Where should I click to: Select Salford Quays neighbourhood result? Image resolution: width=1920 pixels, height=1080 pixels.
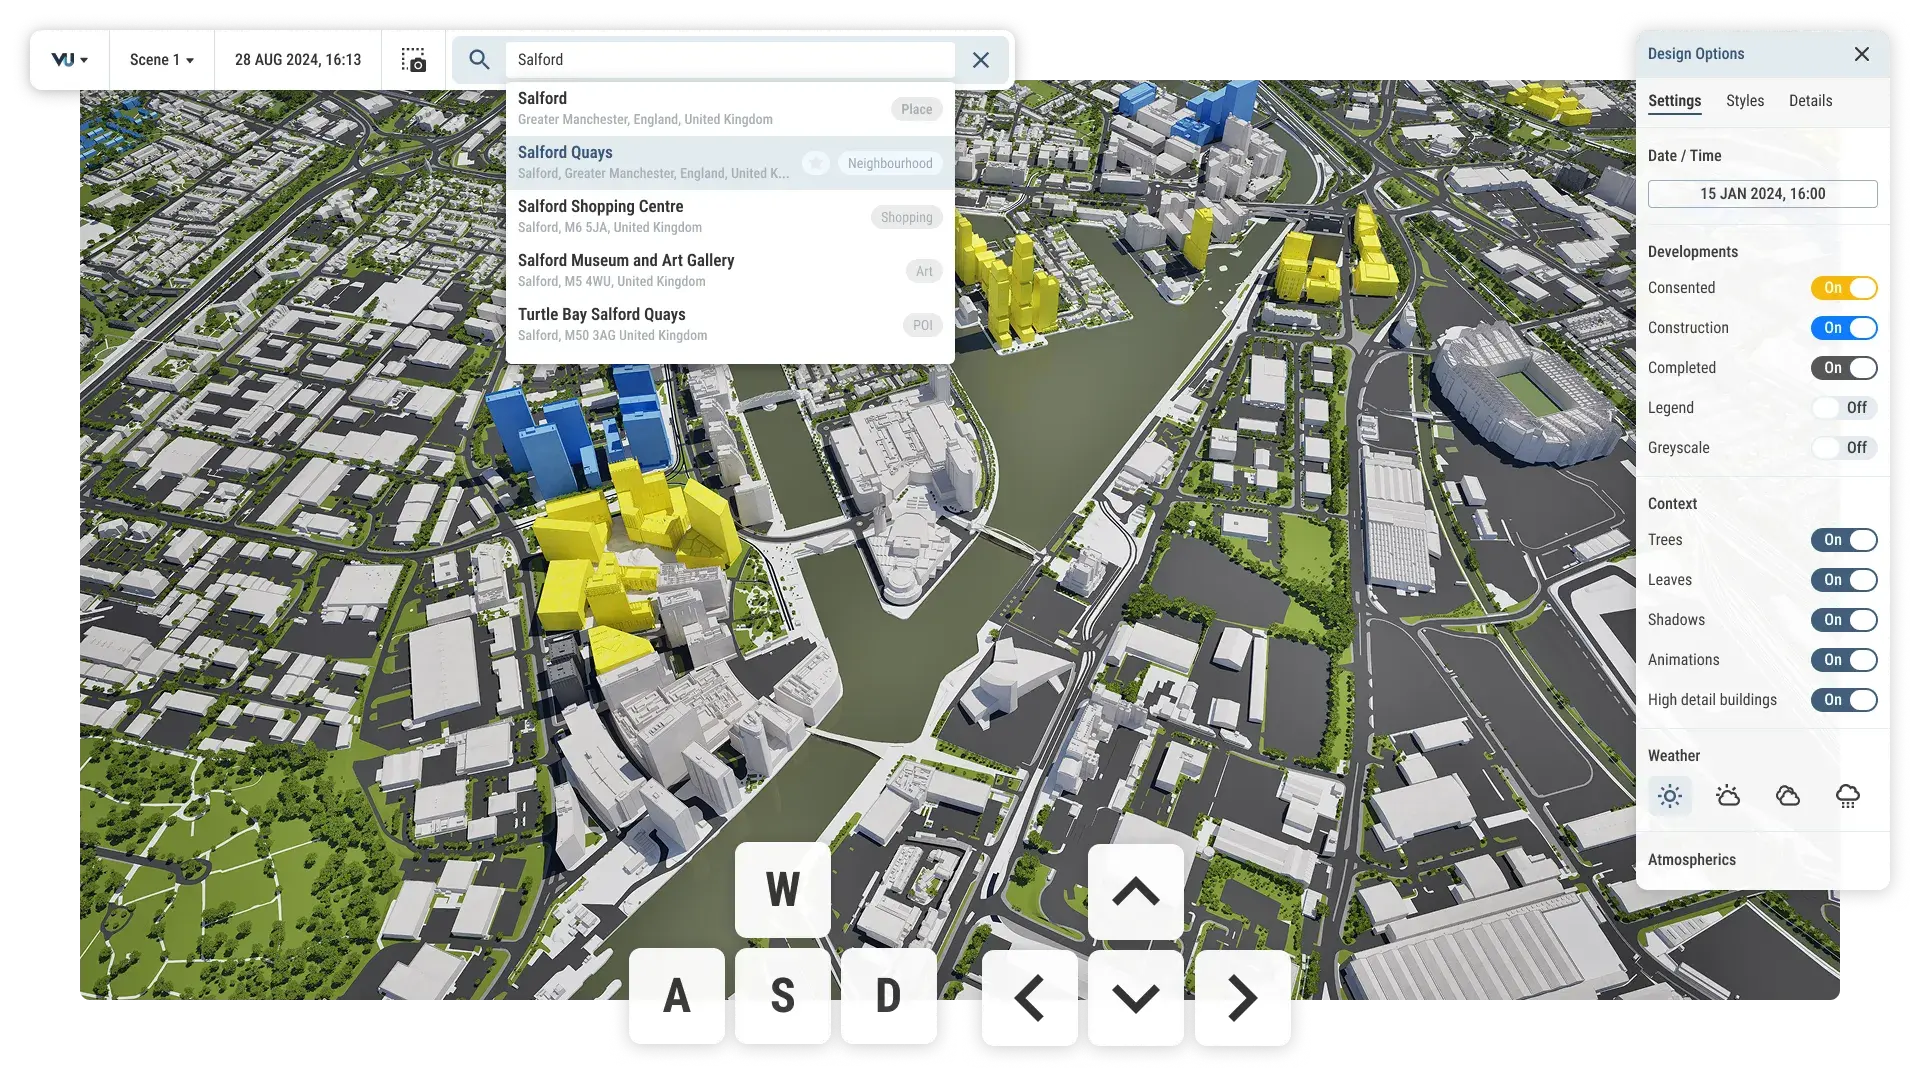click(730, 163)
